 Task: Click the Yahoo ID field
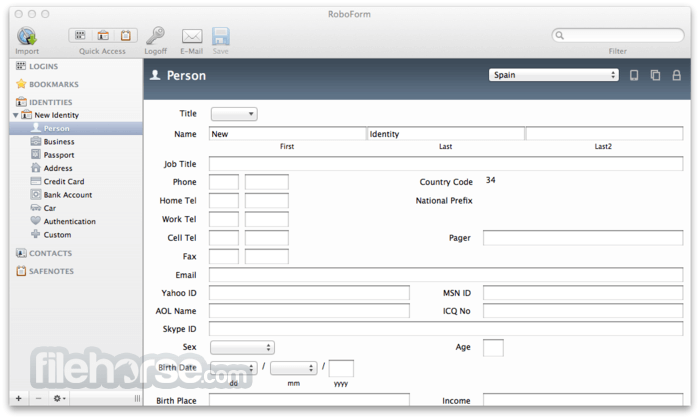click(309, 293)
